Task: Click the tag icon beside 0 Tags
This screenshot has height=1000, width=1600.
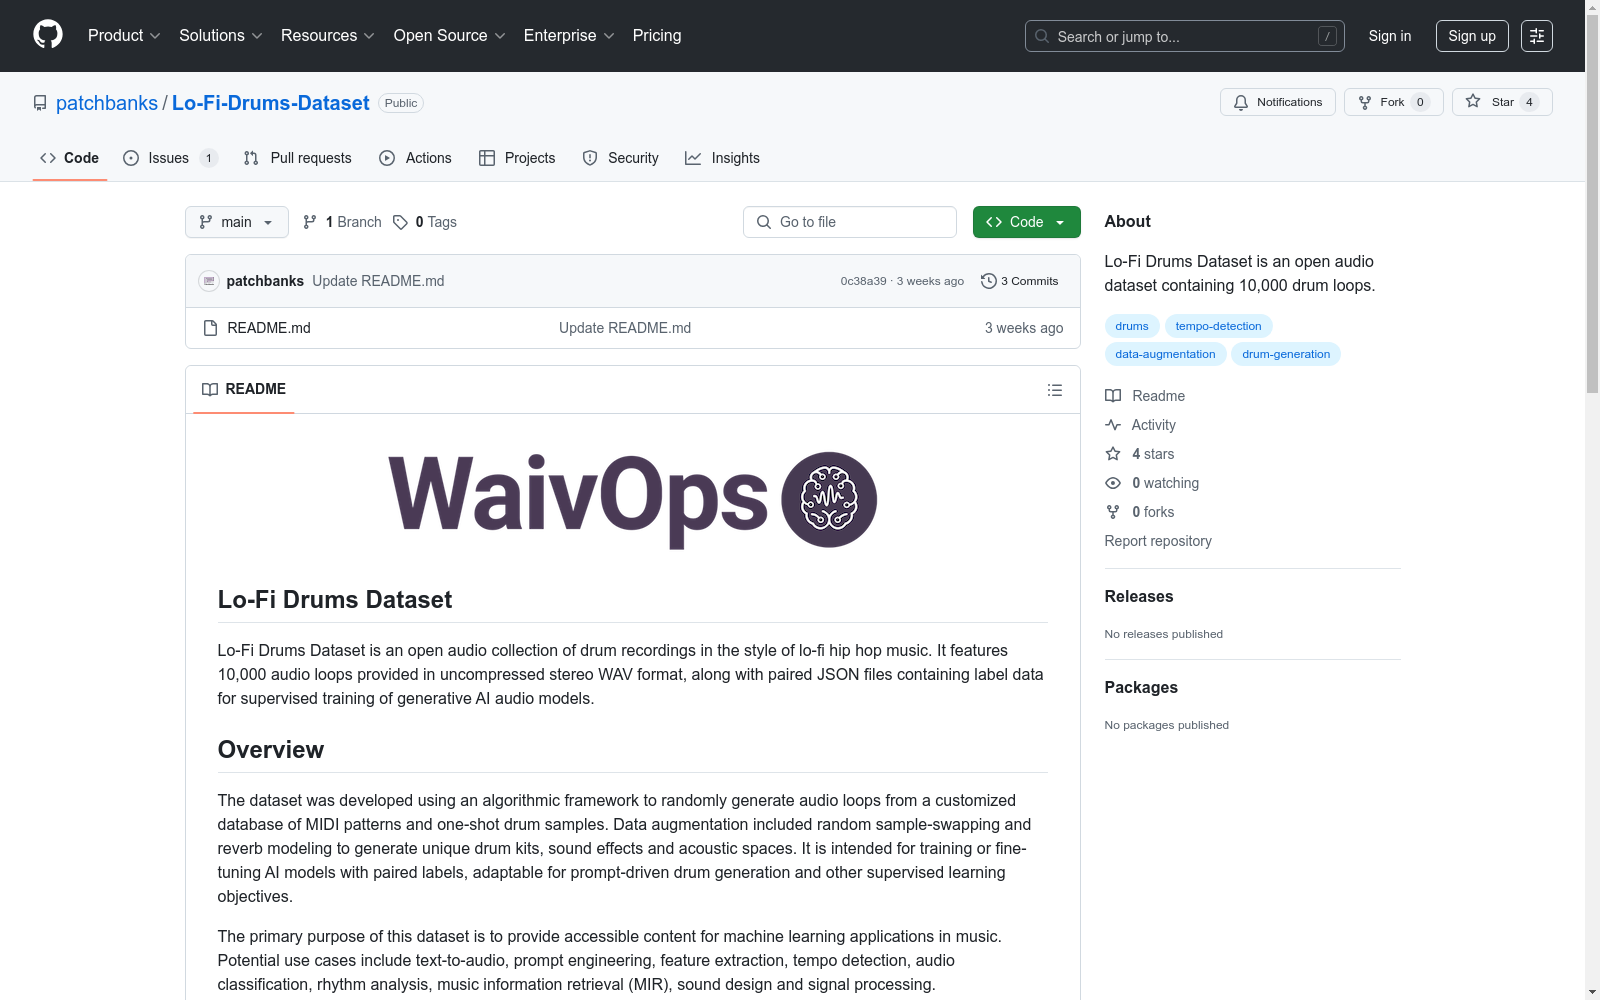Action: coord(400,222)
